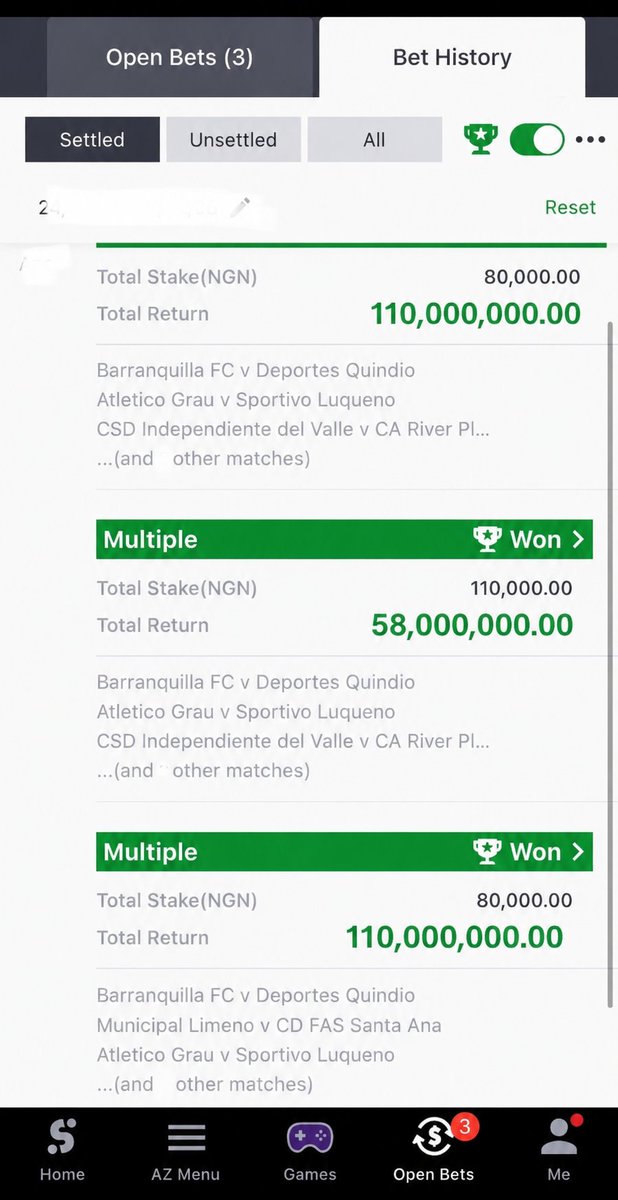Open the Multiple bet header with 58,000,000.00 return
This screenshot has height=1200, width=618.
click(x=344, y=540)
